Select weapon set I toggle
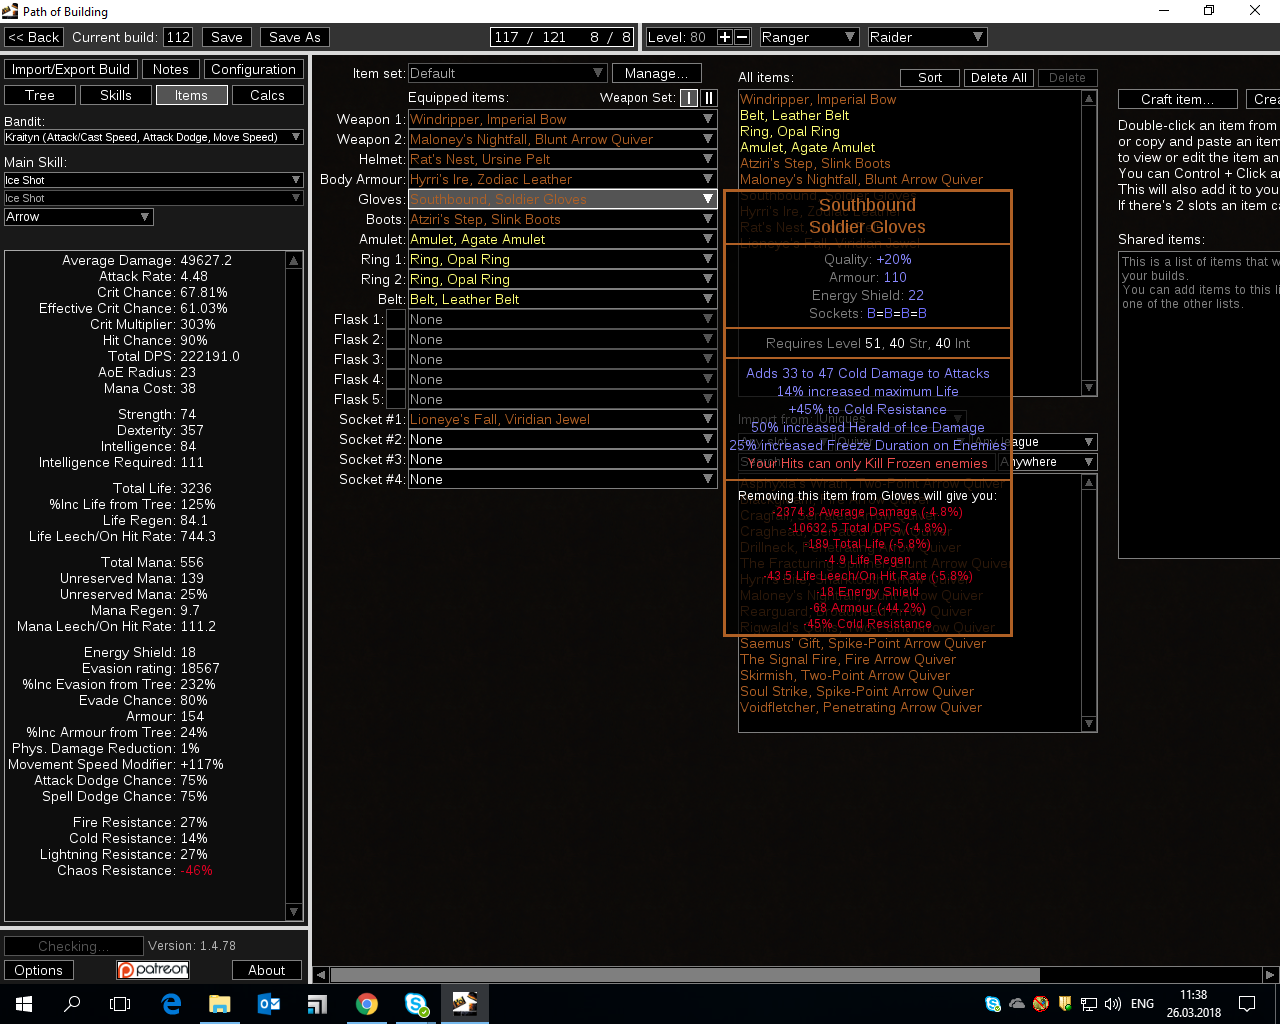1280x1024 pixels. [x=689, y=97]
